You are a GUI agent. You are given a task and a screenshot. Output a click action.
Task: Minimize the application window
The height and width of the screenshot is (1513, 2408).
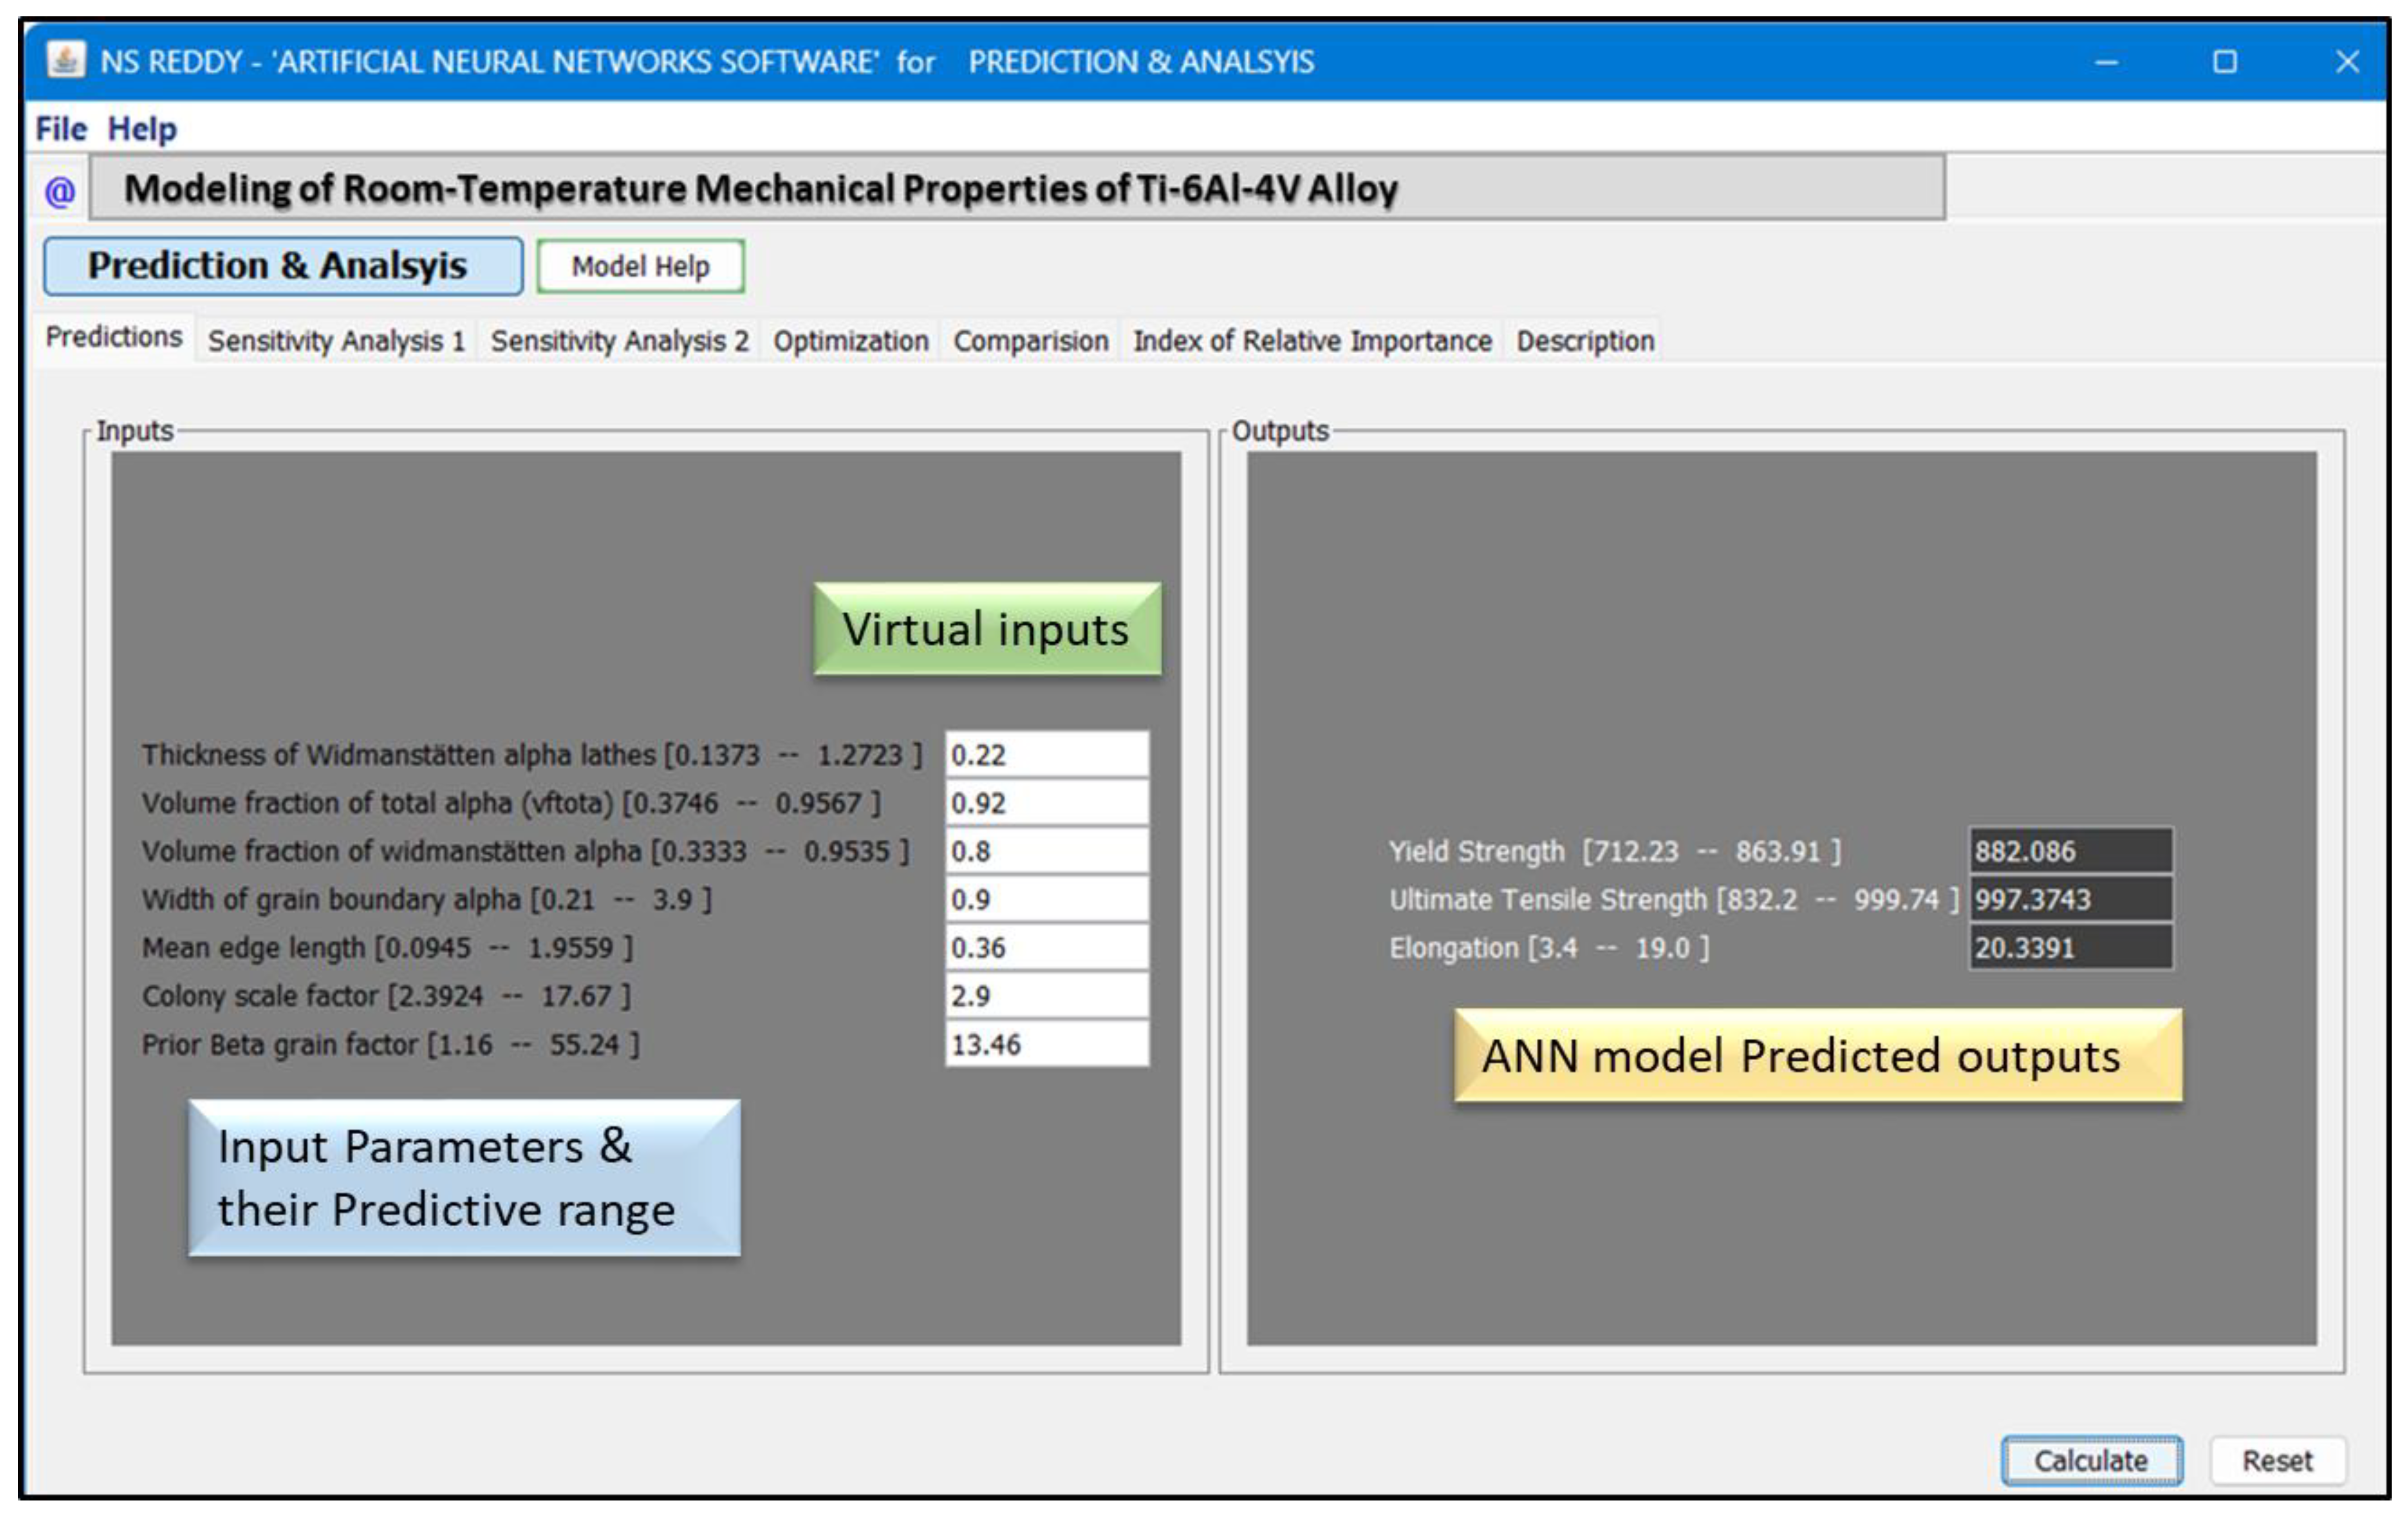2106,62
